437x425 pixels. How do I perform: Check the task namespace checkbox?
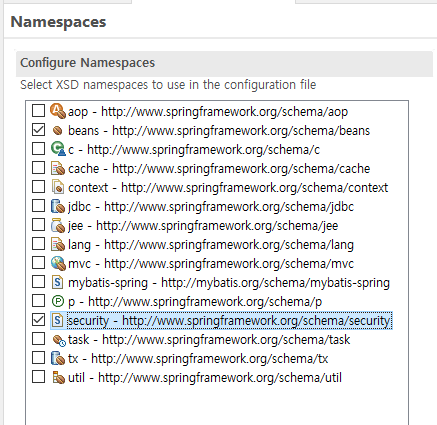[x=38, y=339]
